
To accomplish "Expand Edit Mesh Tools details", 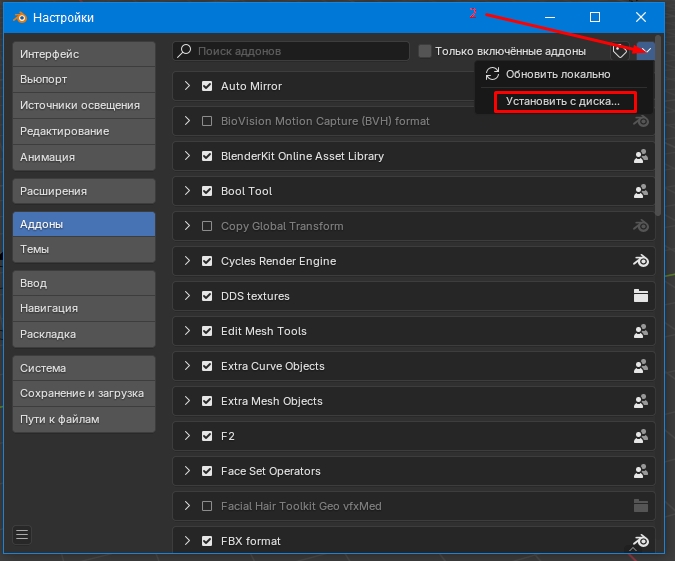I will pyautogui.click(x=187, y=331).
